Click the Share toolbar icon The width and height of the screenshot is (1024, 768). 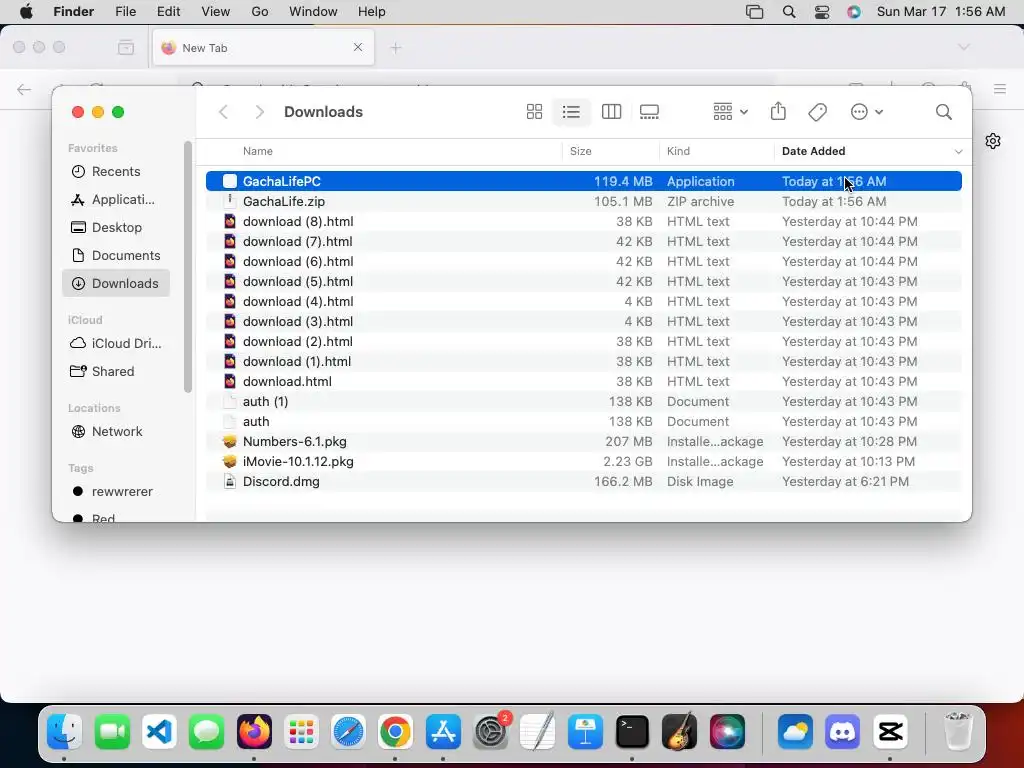point(778,112)
